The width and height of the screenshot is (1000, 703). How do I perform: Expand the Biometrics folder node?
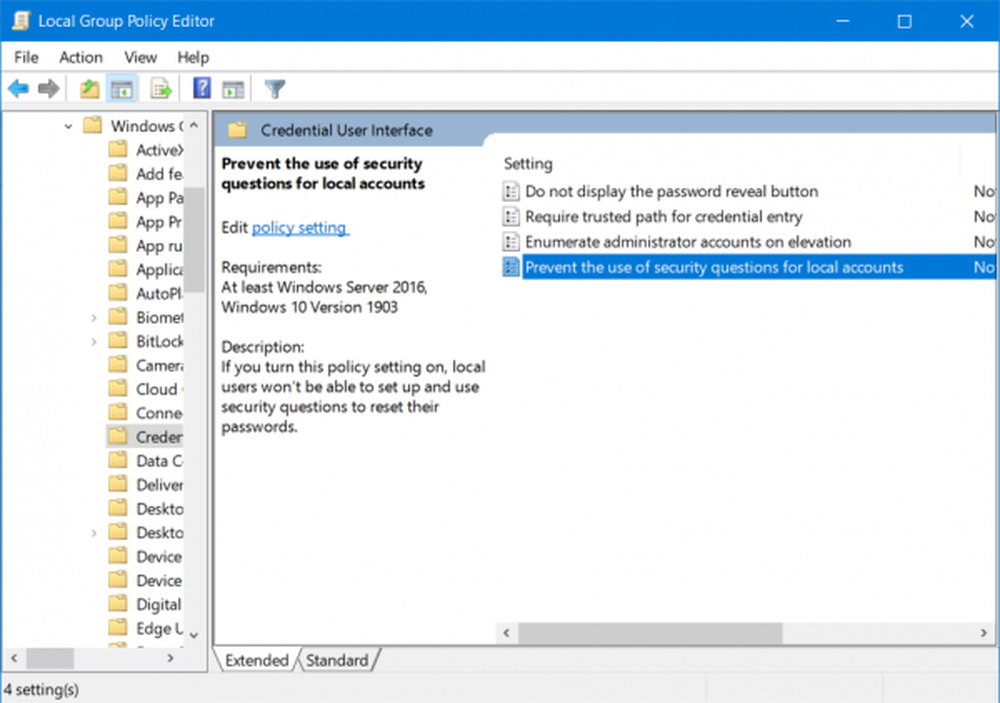click(x=94, y=318)
